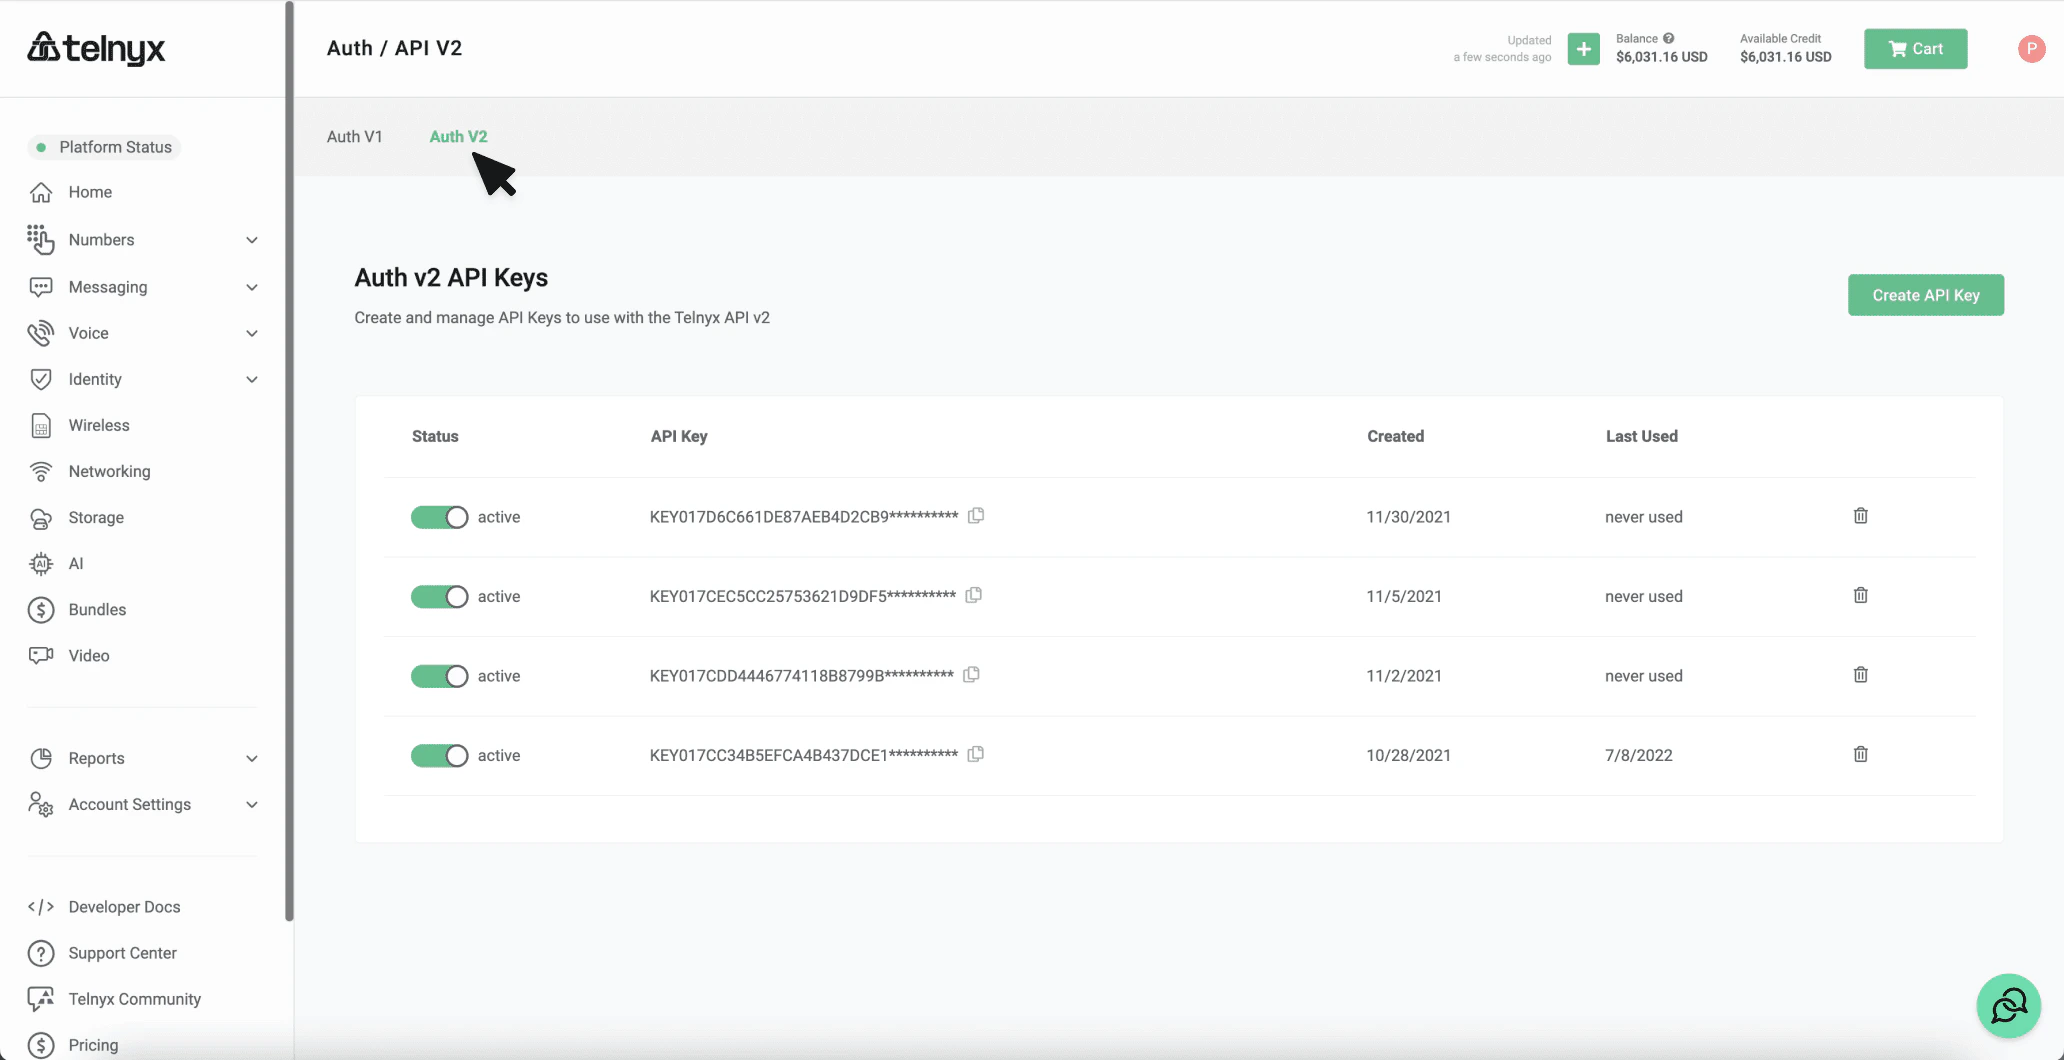Disable the API key created 10/28/2021
Viewport: 2064px width, 1060px height.
click(438, 755)
